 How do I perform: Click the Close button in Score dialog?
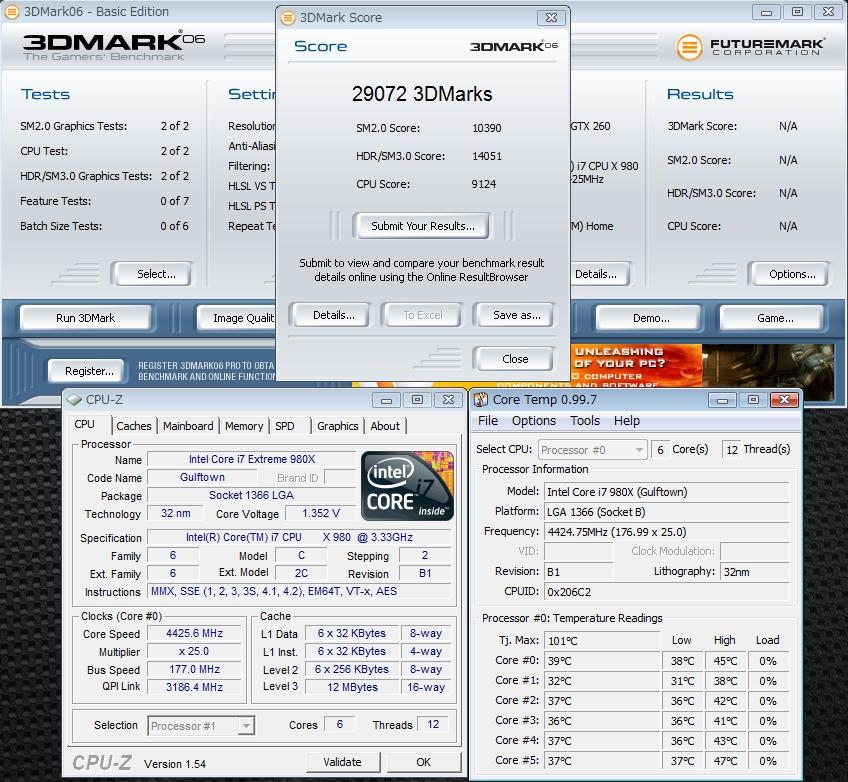[515, 359]
